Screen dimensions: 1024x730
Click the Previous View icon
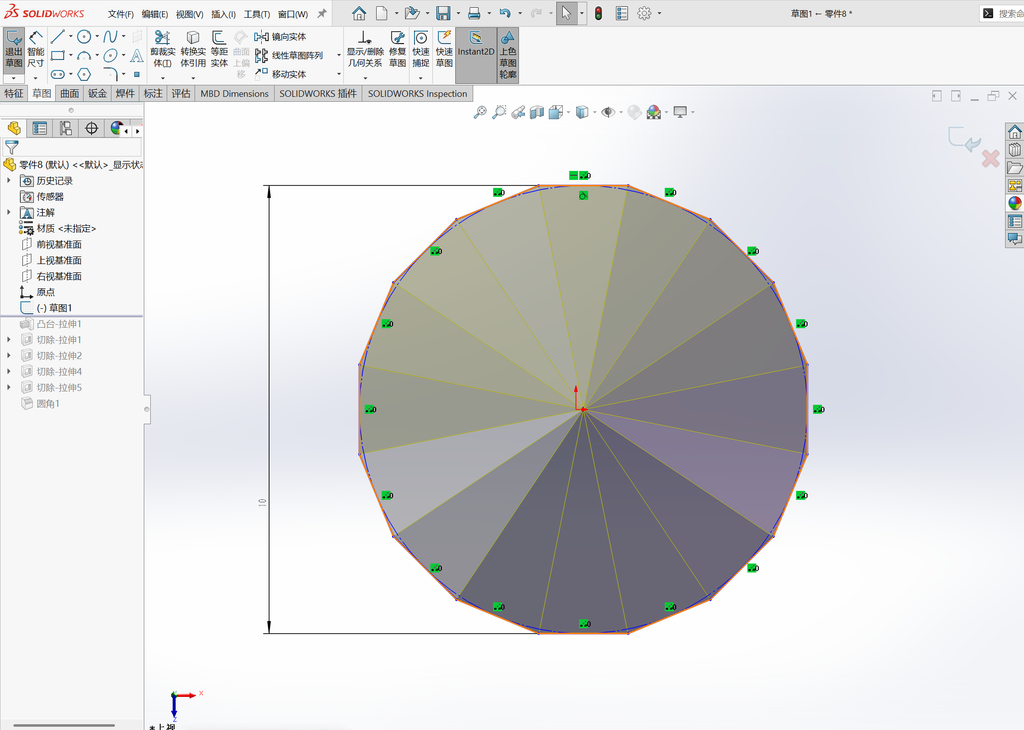518,112
